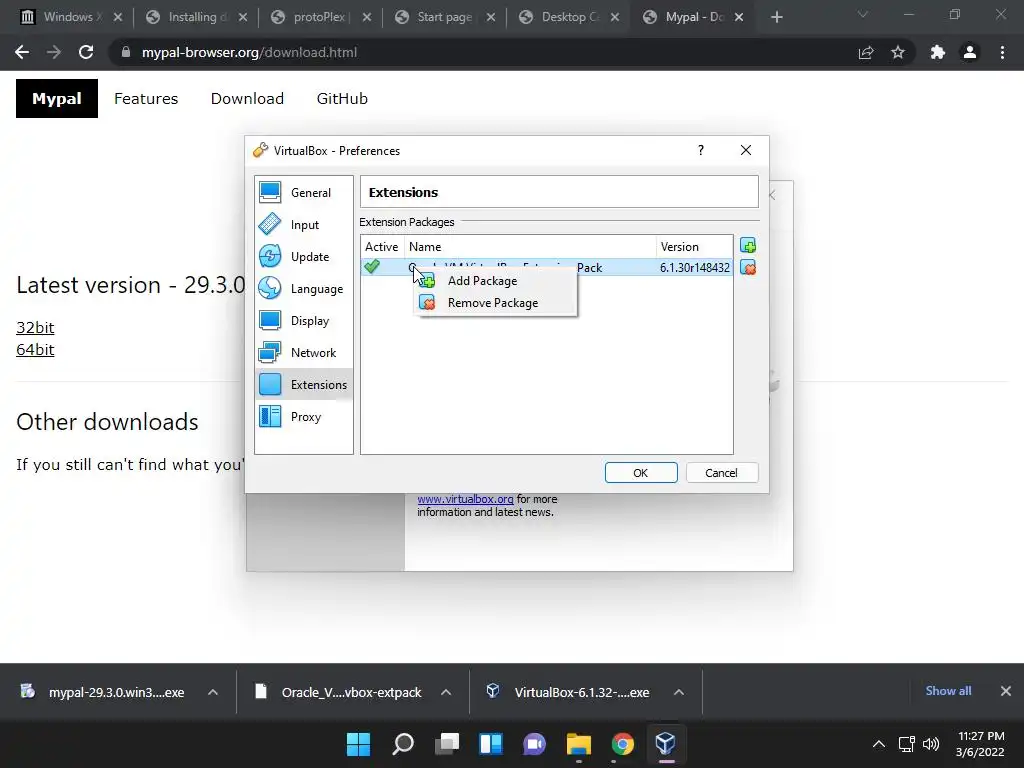
Task: Click the Remove Package icon beside the extension list
Action: pyautogui.click(x=748, y=268)
